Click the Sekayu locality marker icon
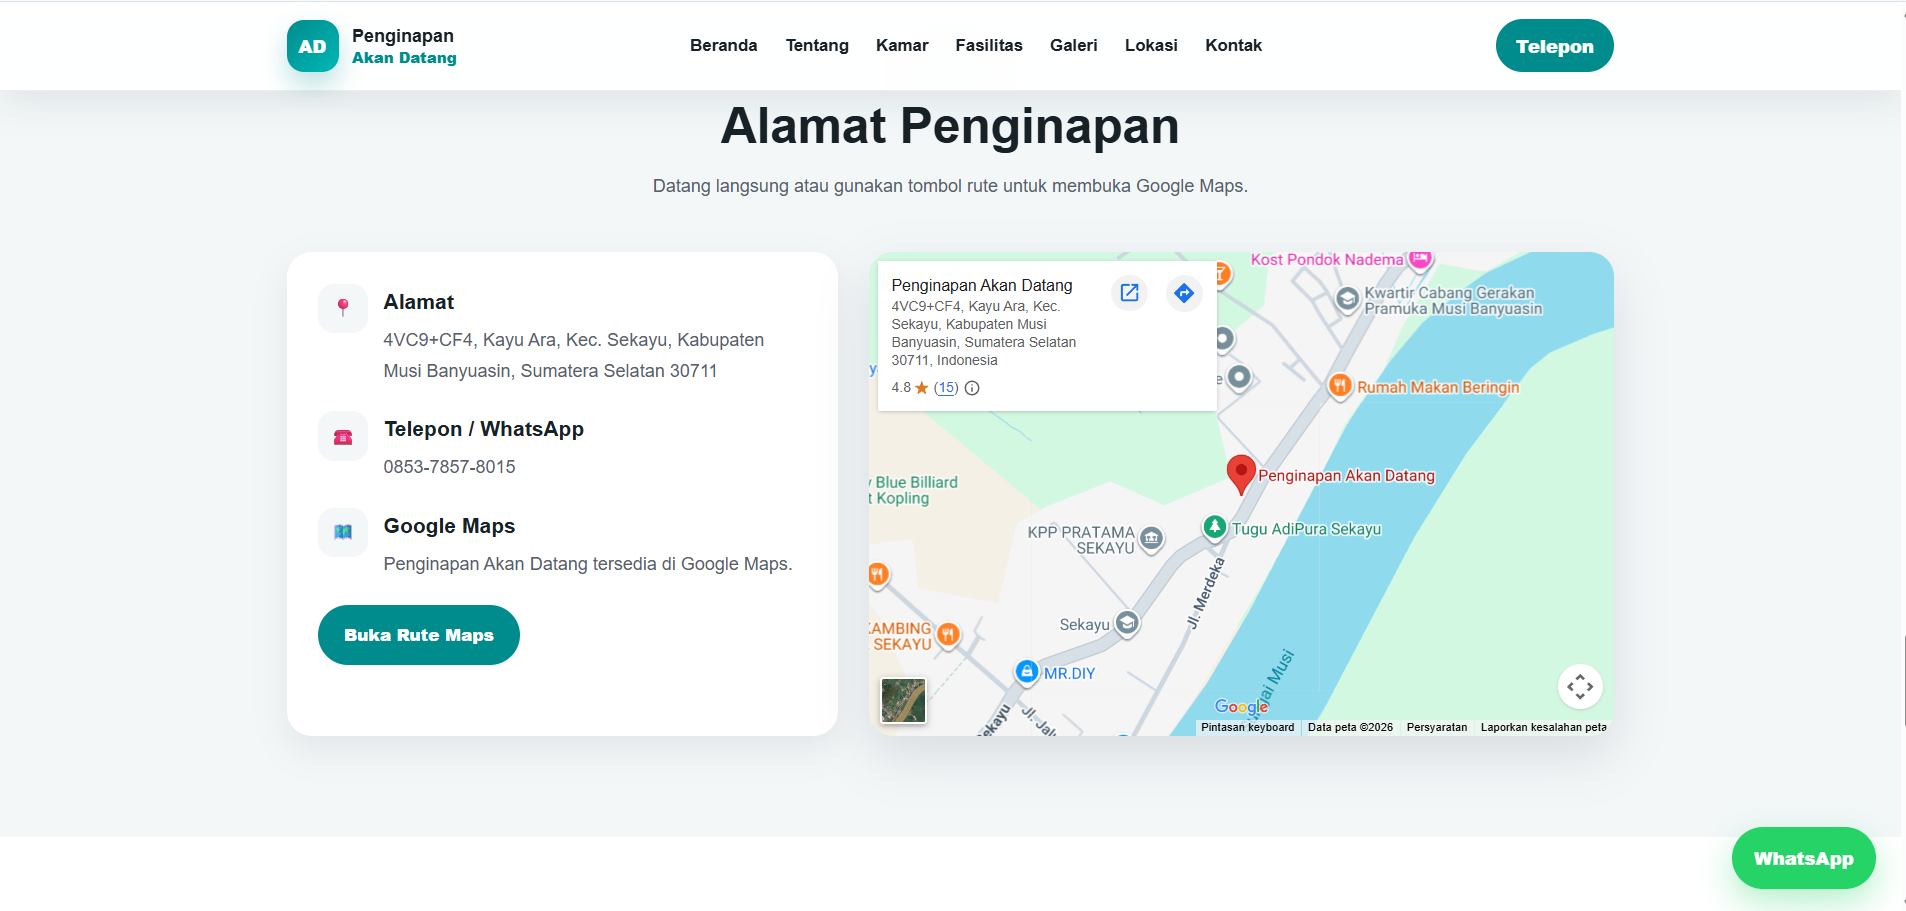1906x911 pixels. pos(1127,623)
